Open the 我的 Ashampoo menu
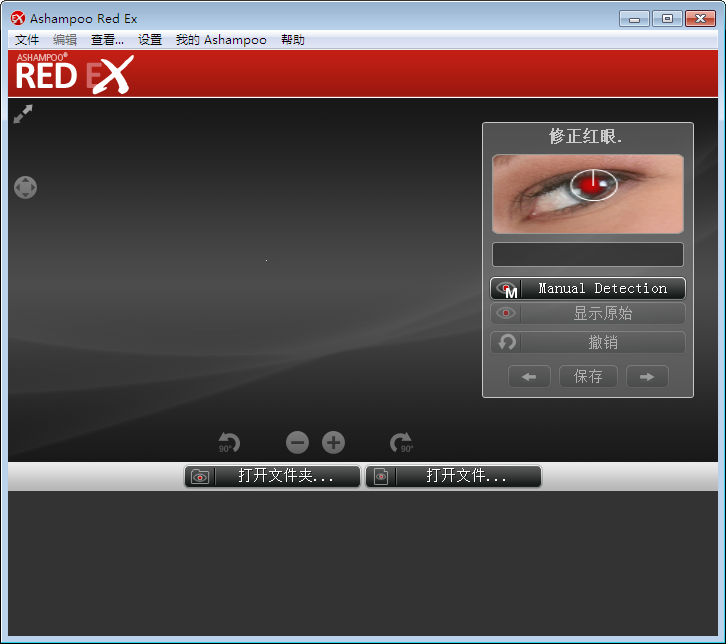Viewport: 726px width, 644px height. [x=221, y=40]
